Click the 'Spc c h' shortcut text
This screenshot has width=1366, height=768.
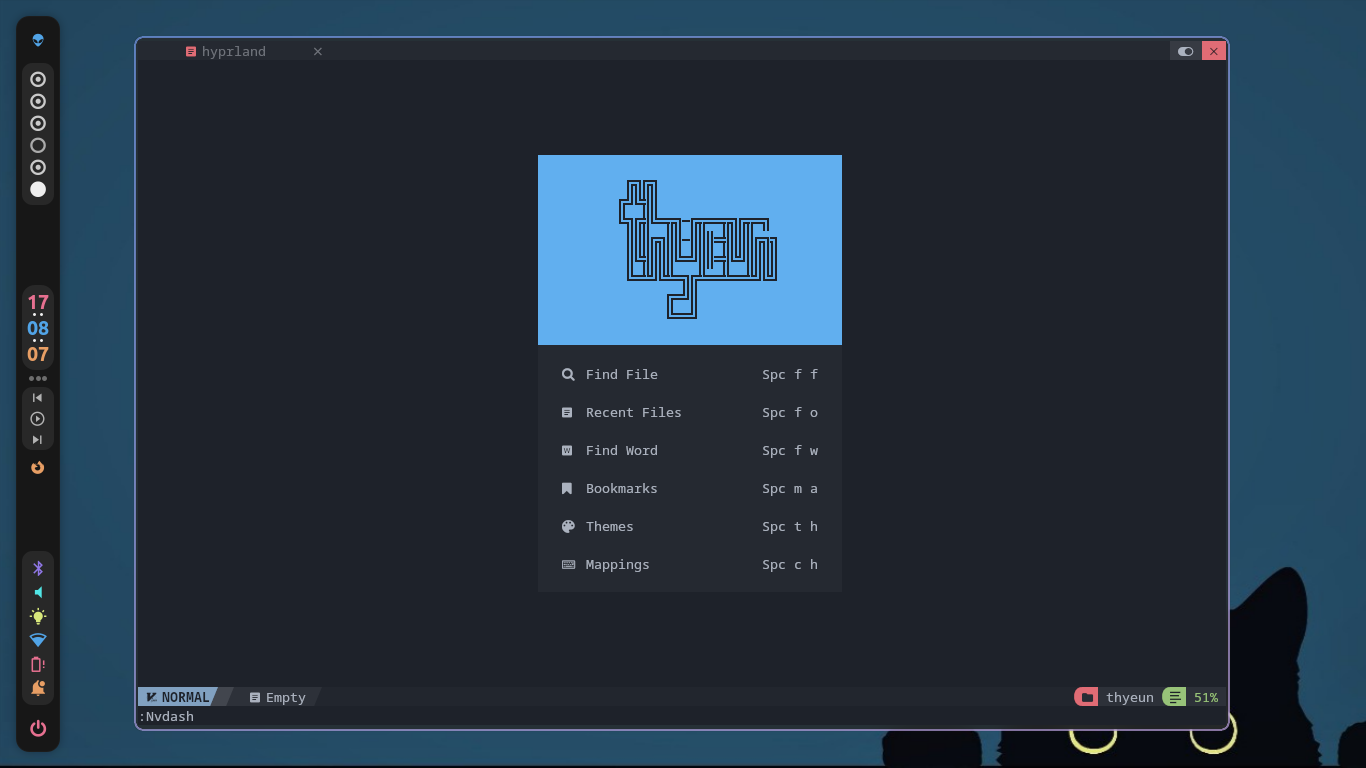[790, 564]
